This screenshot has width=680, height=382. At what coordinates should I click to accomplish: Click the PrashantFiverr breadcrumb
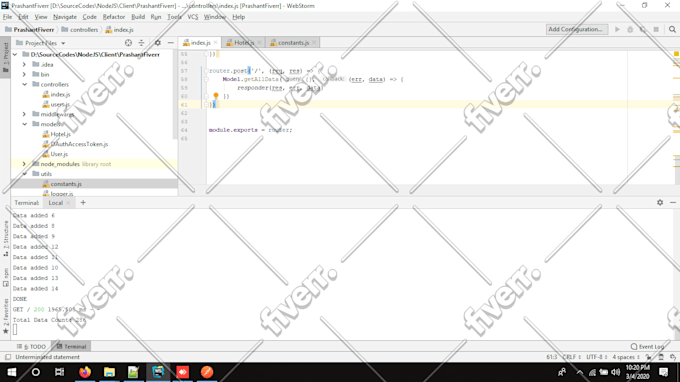point(29,30)
